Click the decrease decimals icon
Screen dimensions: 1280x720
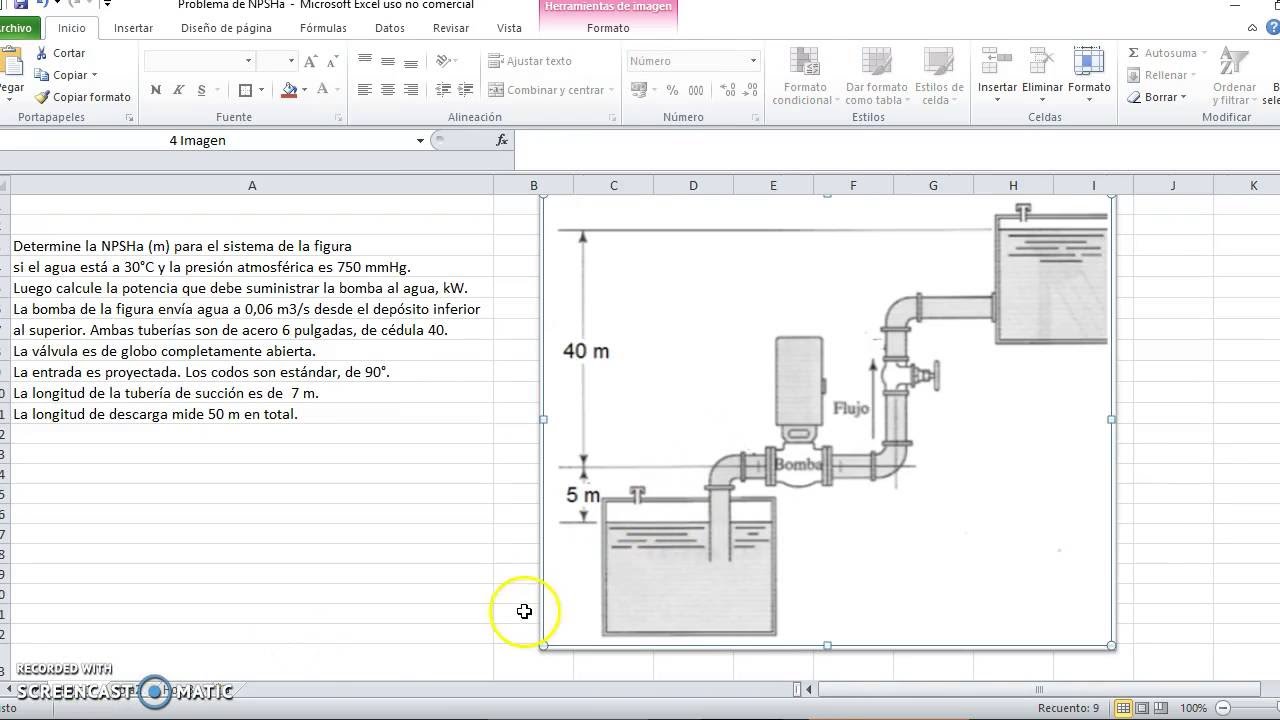750,90
